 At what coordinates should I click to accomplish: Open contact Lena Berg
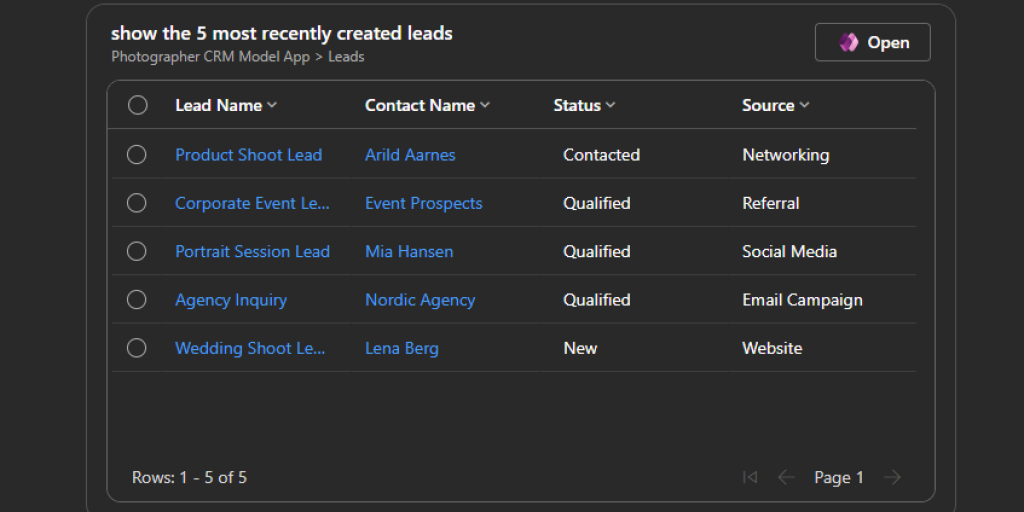click(x=402, y=348)
